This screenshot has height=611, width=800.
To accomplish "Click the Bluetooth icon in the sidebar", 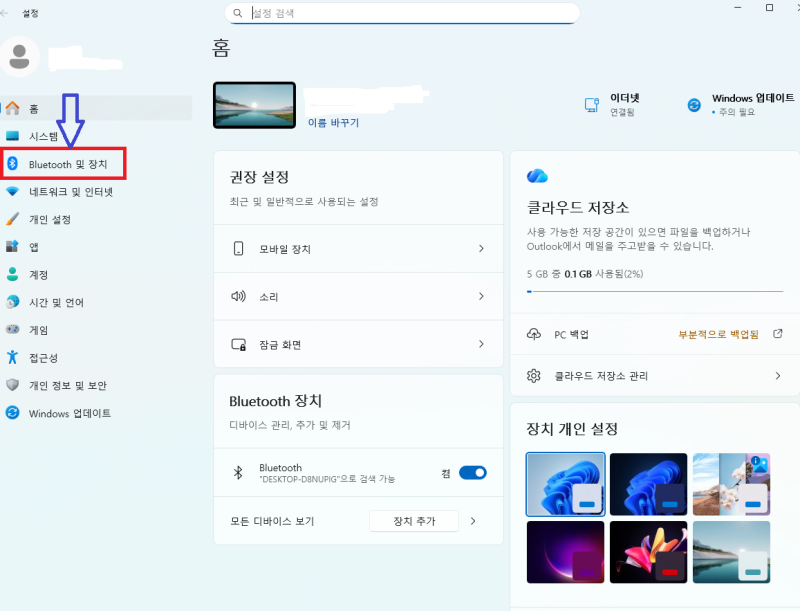I will coord(12,164).
